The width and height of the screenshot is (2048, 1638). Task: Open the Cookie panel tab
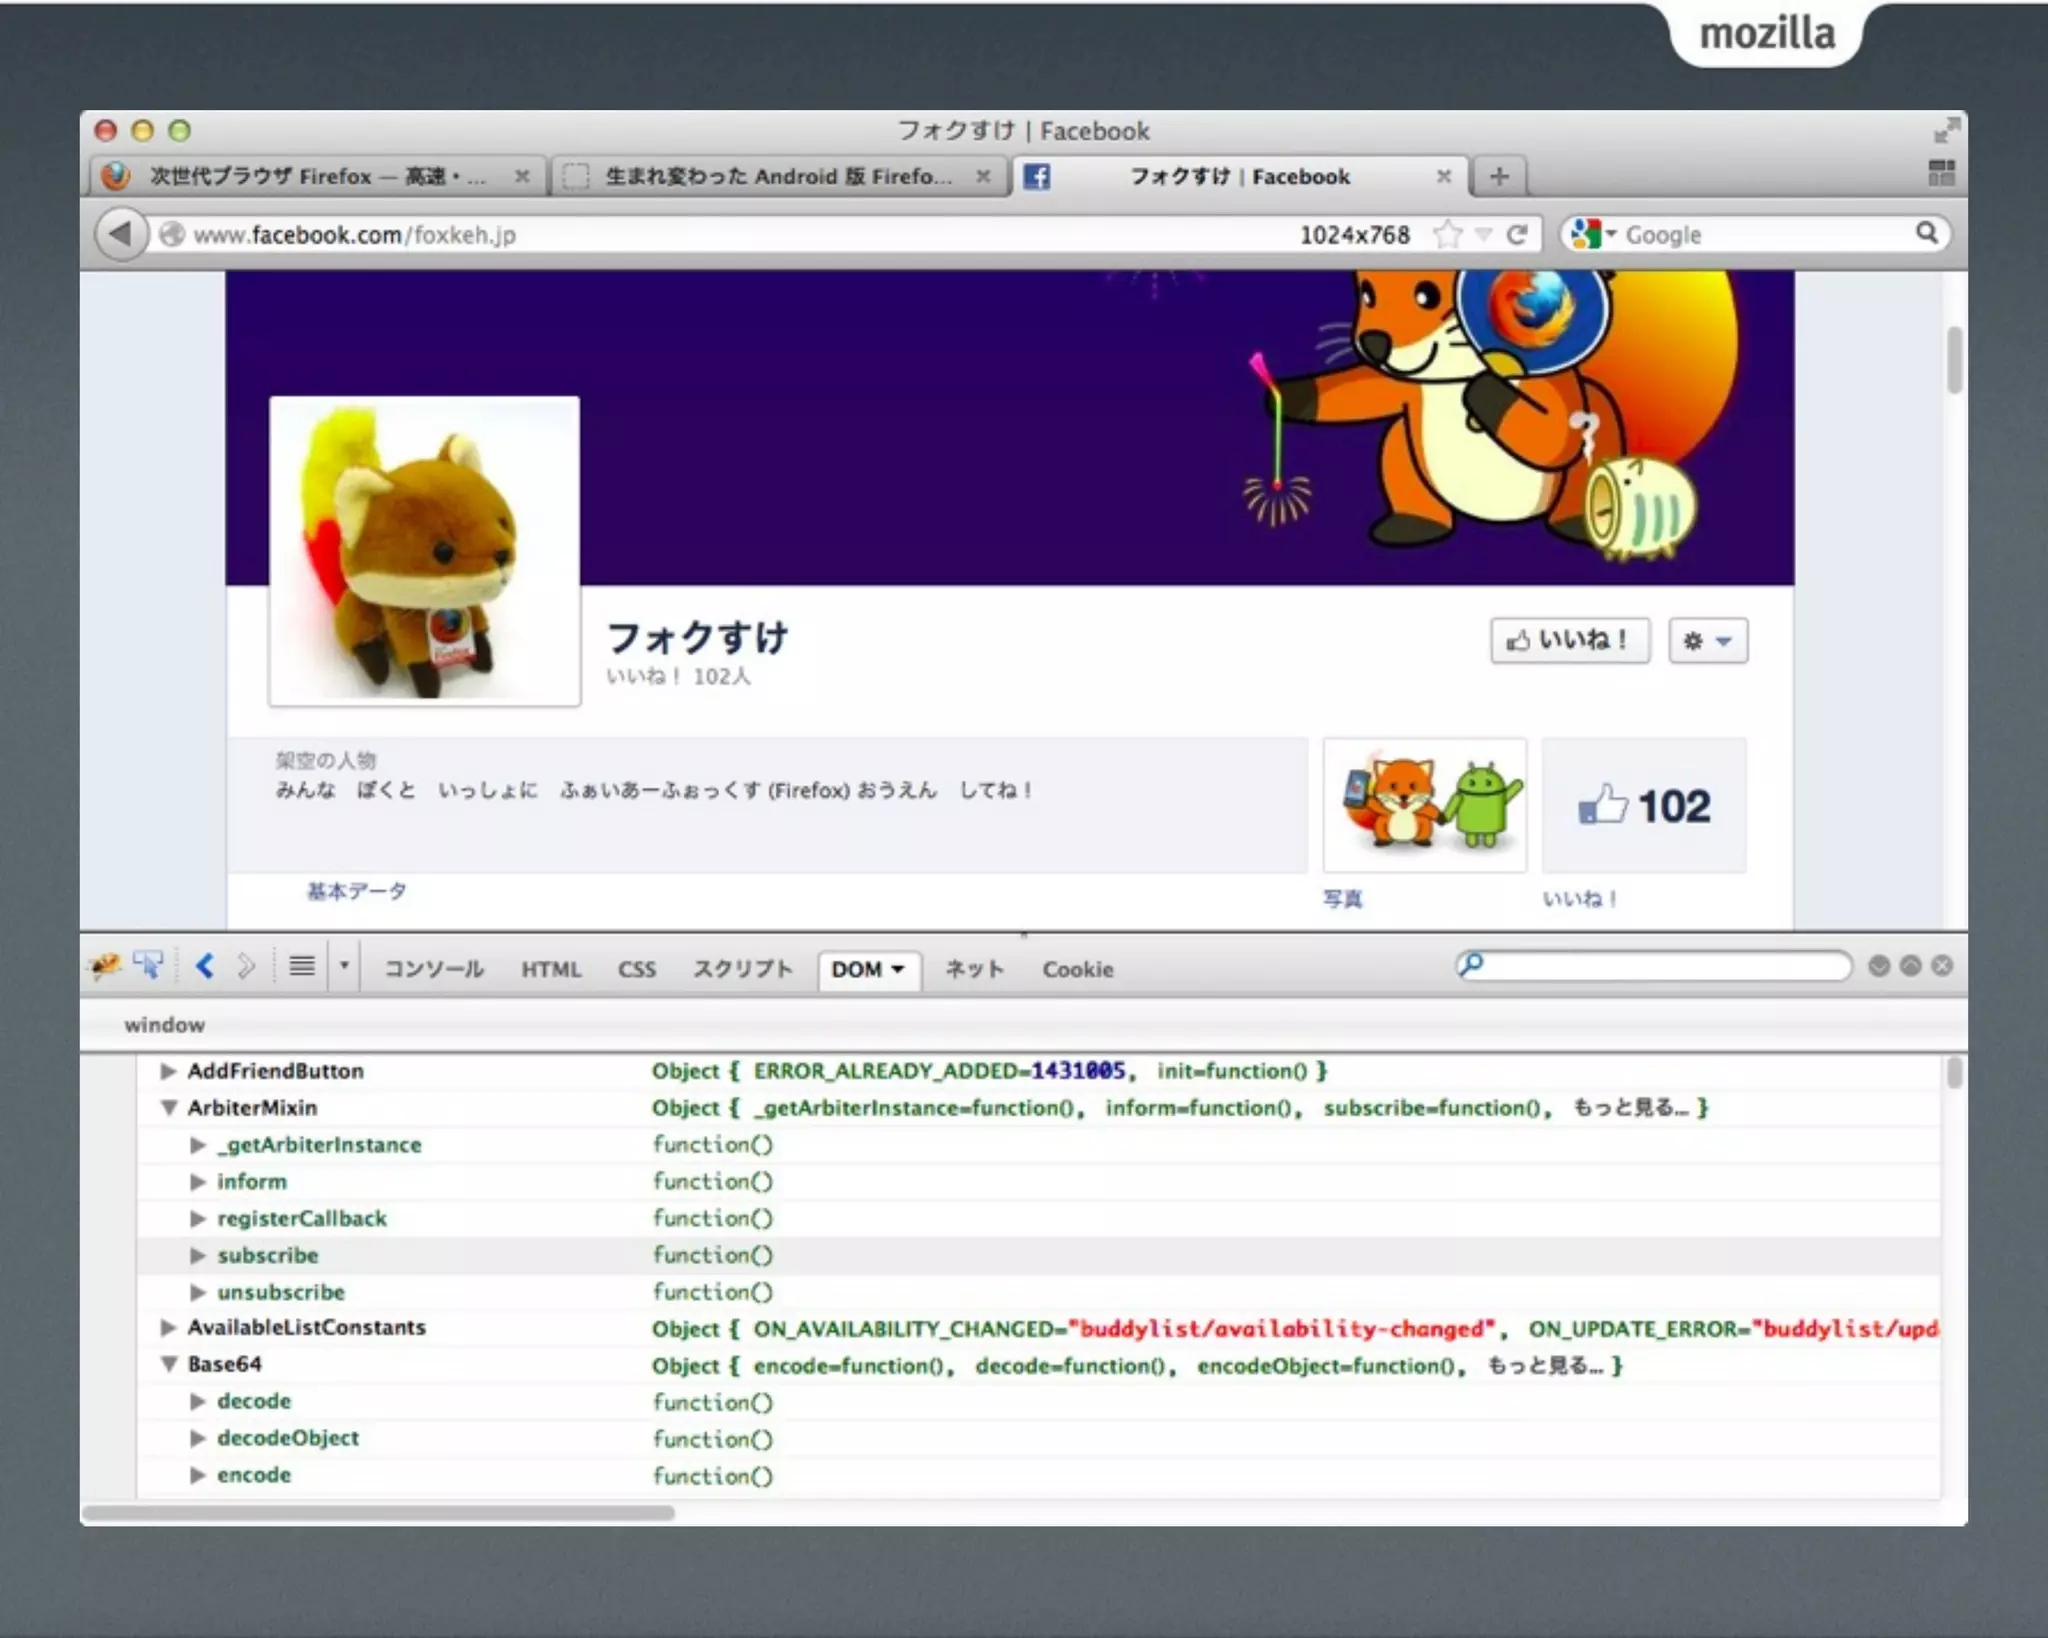coord(1077,969)
